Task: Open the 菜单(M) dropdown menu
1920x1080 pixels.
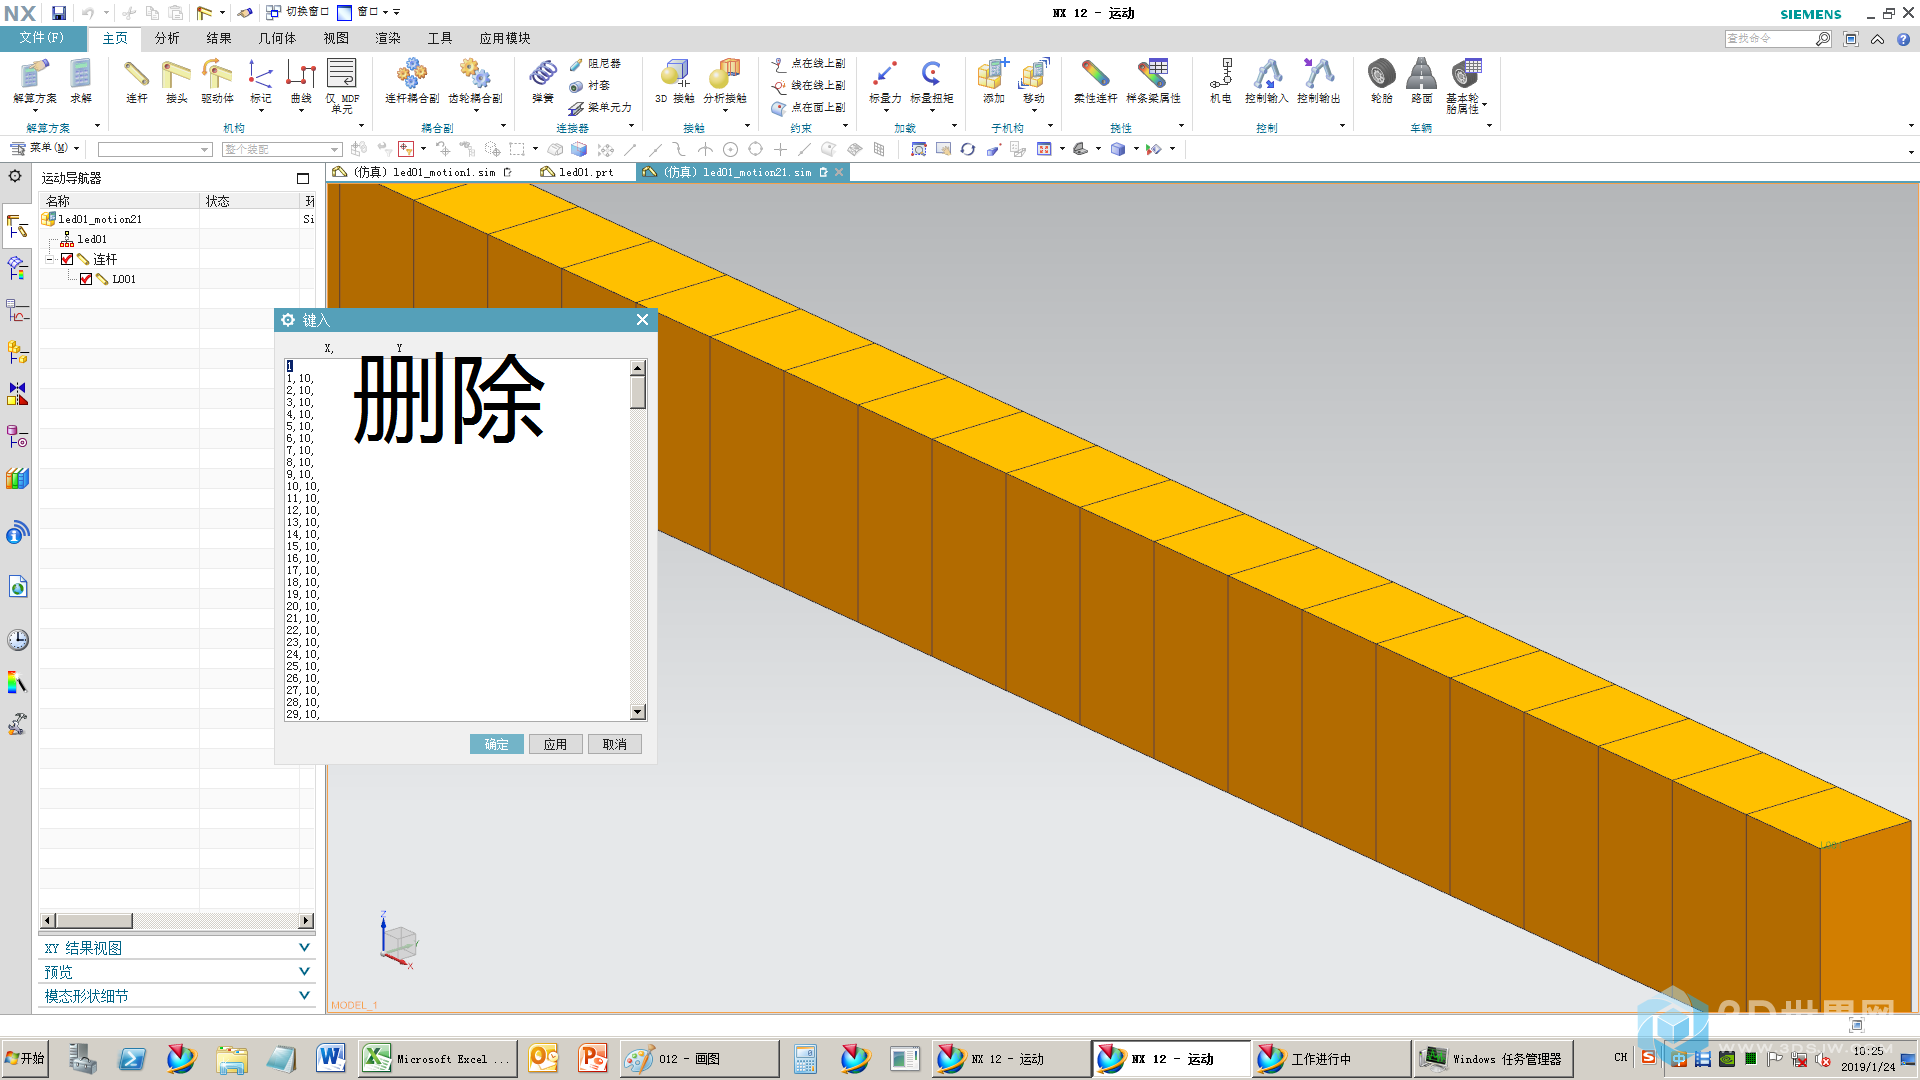Action: (44, 148)
